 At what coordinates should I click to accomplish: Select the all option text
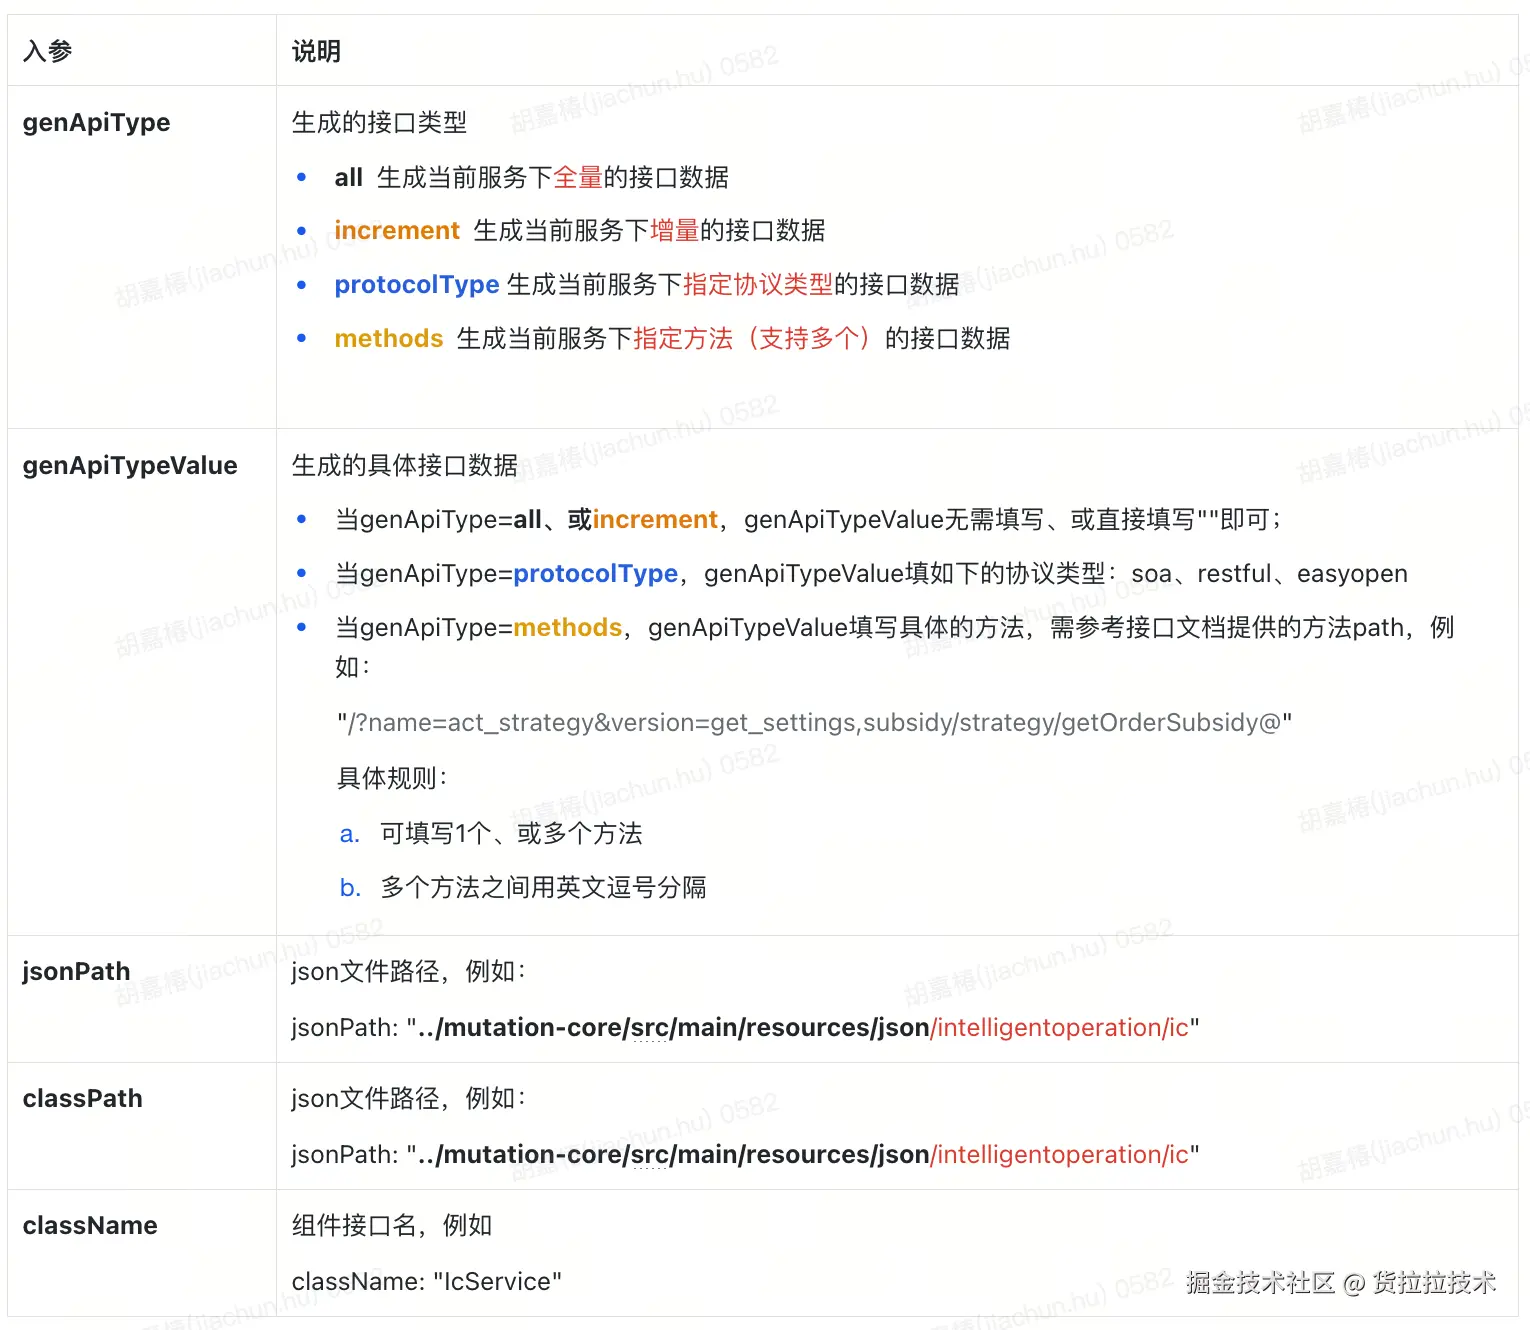[x=347, y=177]
